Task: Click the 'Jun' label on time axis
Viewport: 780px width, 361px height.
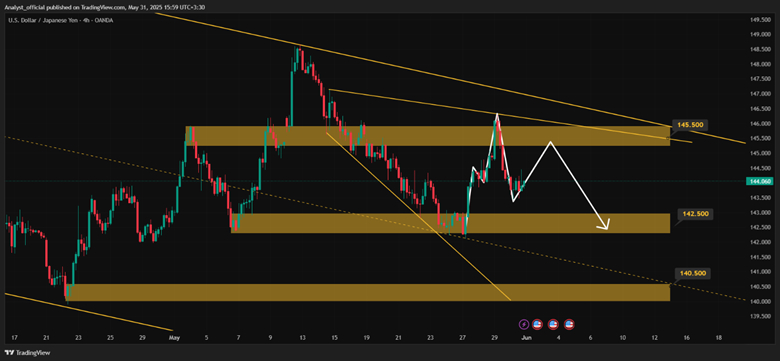Action: pos(527,338)
